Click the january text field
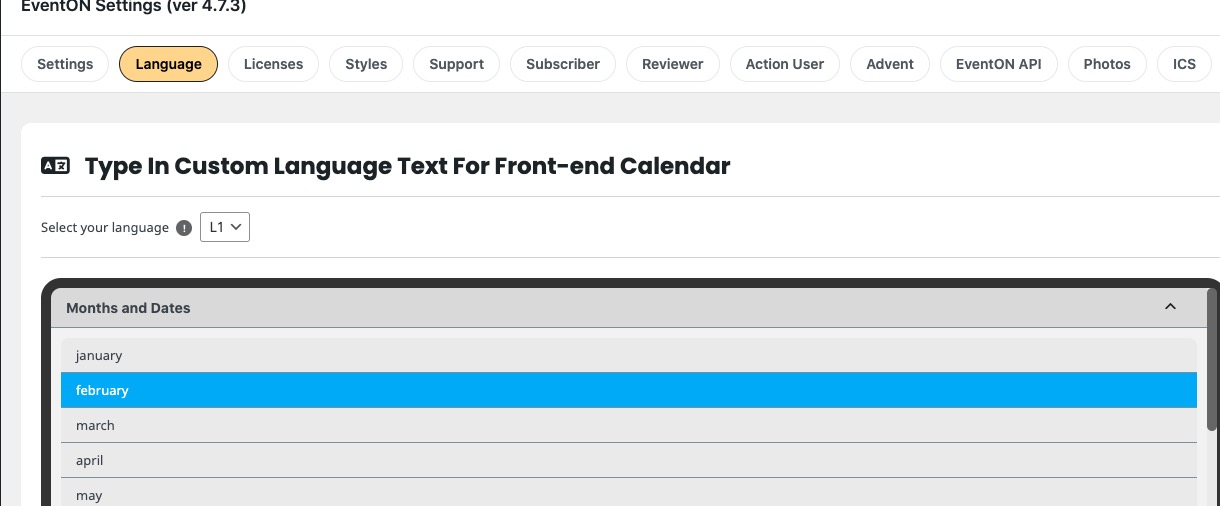 tap(629, 355)
